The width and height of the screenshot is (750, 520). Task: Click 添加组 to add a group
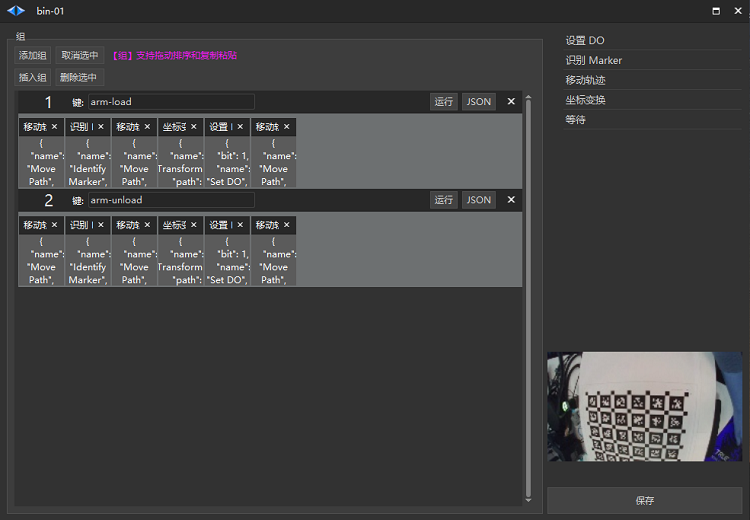[x=33, y=56]
